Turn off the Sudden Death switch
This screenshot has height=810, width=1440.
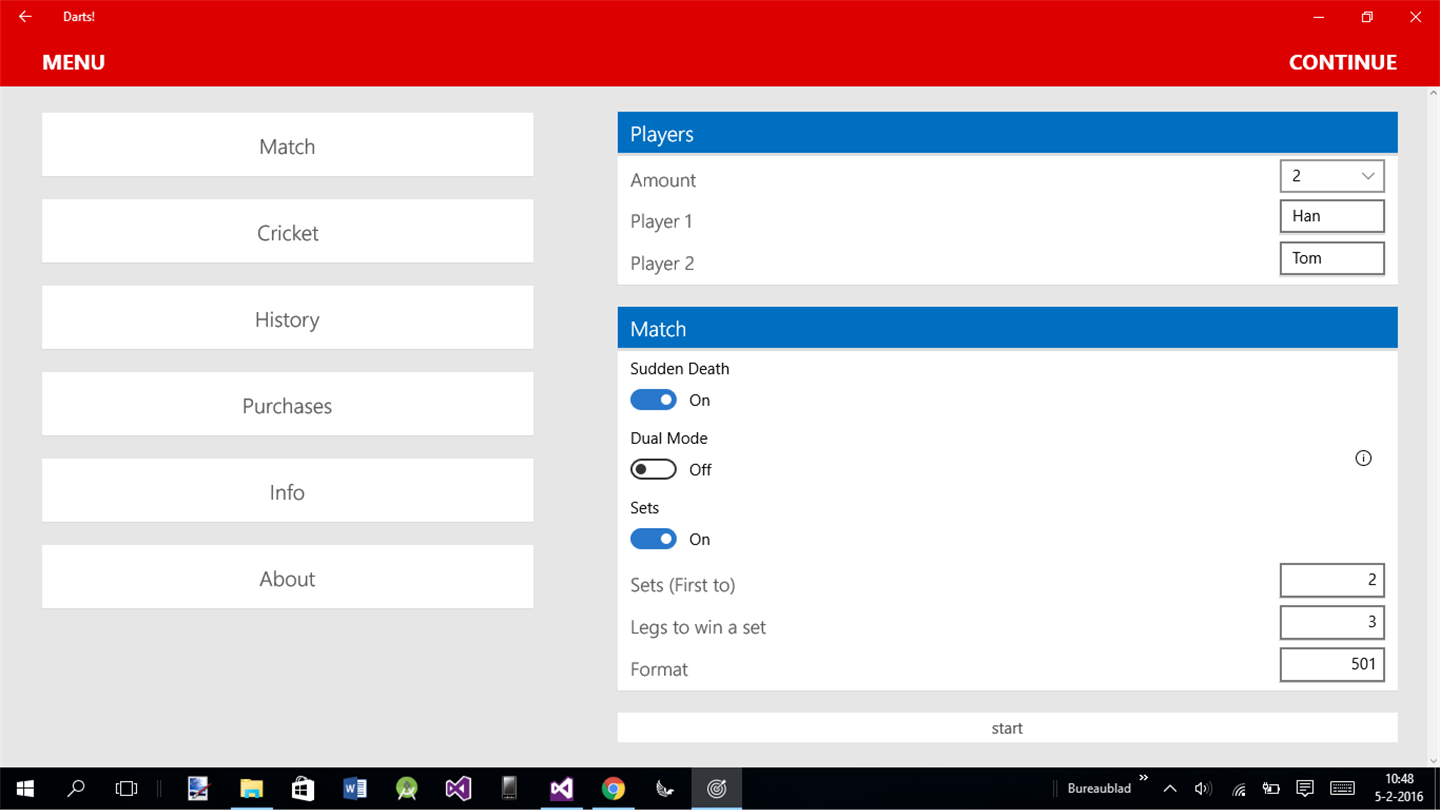click(x=653, y=400)
